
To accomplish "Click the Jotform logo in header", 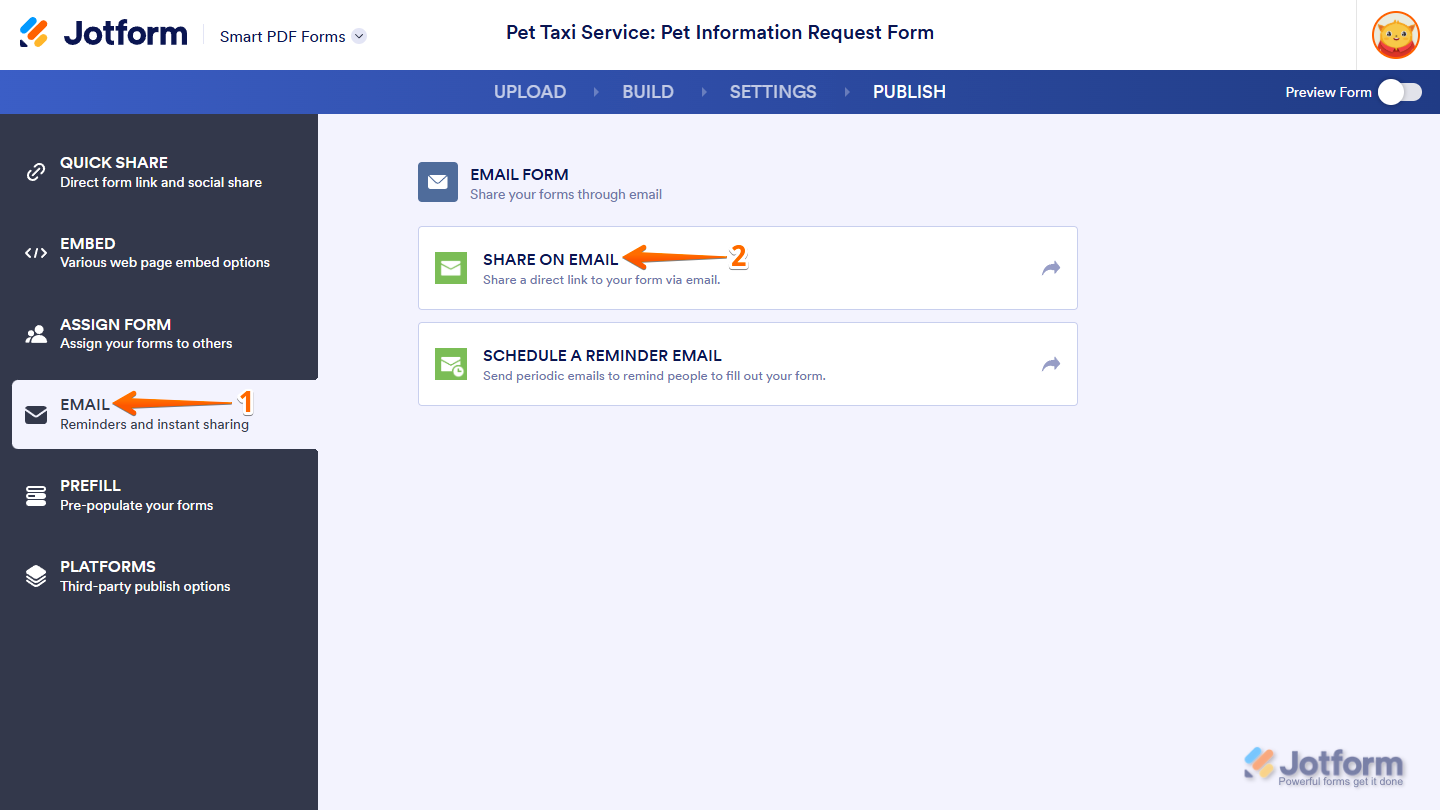I will [x=103, y=33].
